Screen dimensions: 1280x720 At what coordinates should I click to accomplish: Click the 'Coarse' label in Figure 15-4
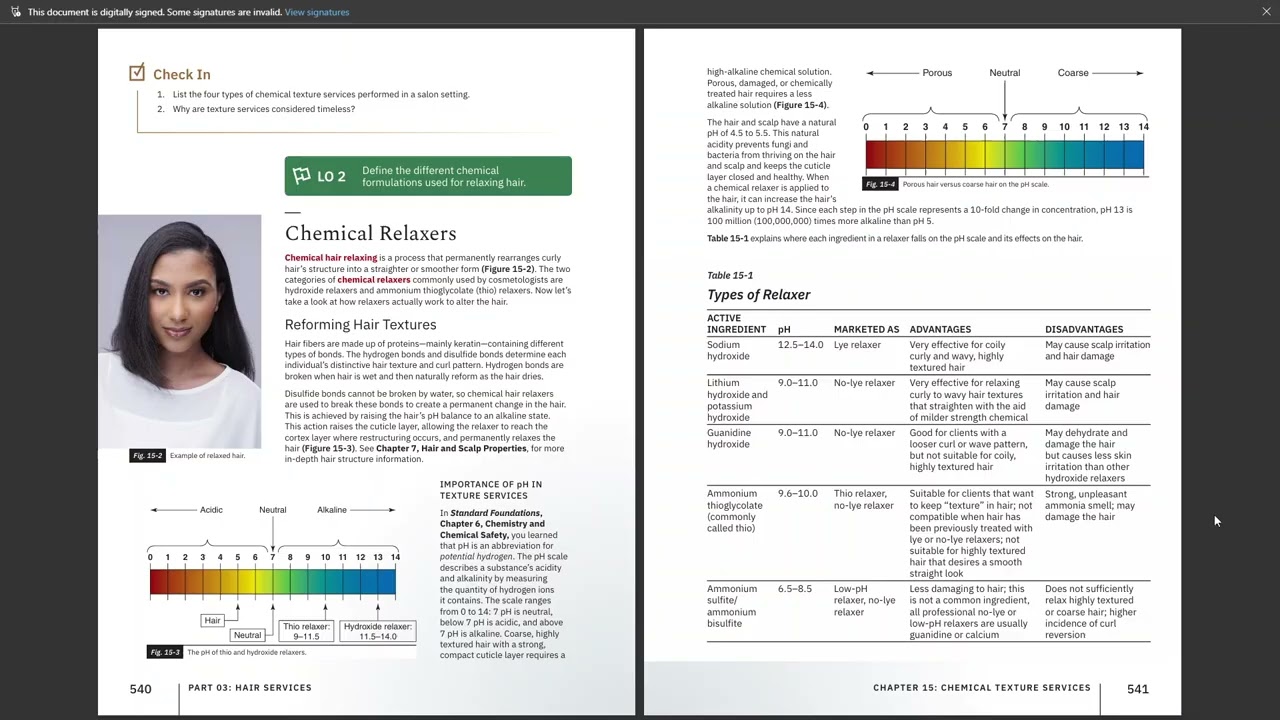click(1073, 73)
